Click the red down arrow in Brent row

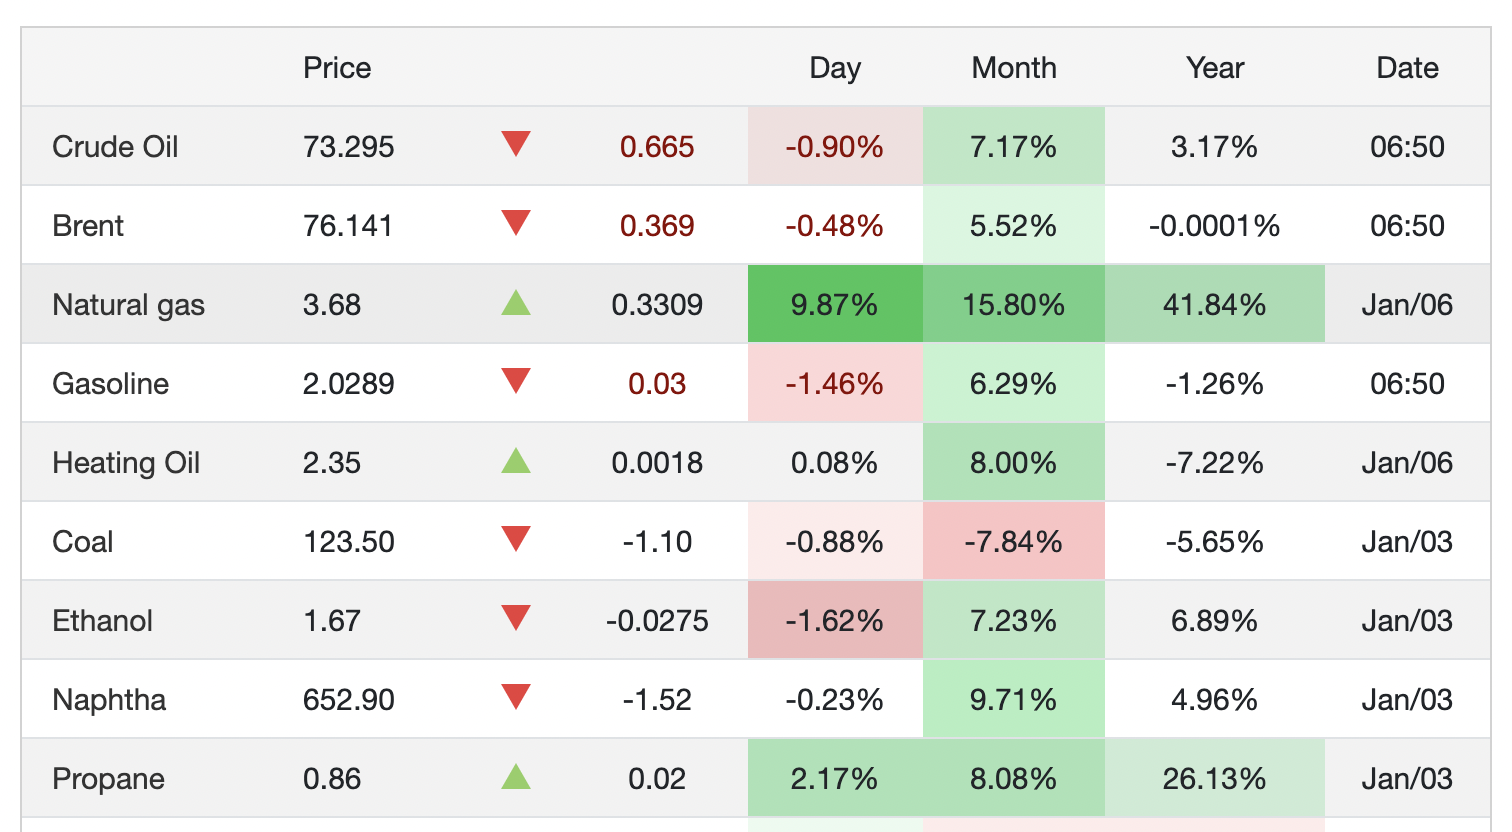point(516,223)
